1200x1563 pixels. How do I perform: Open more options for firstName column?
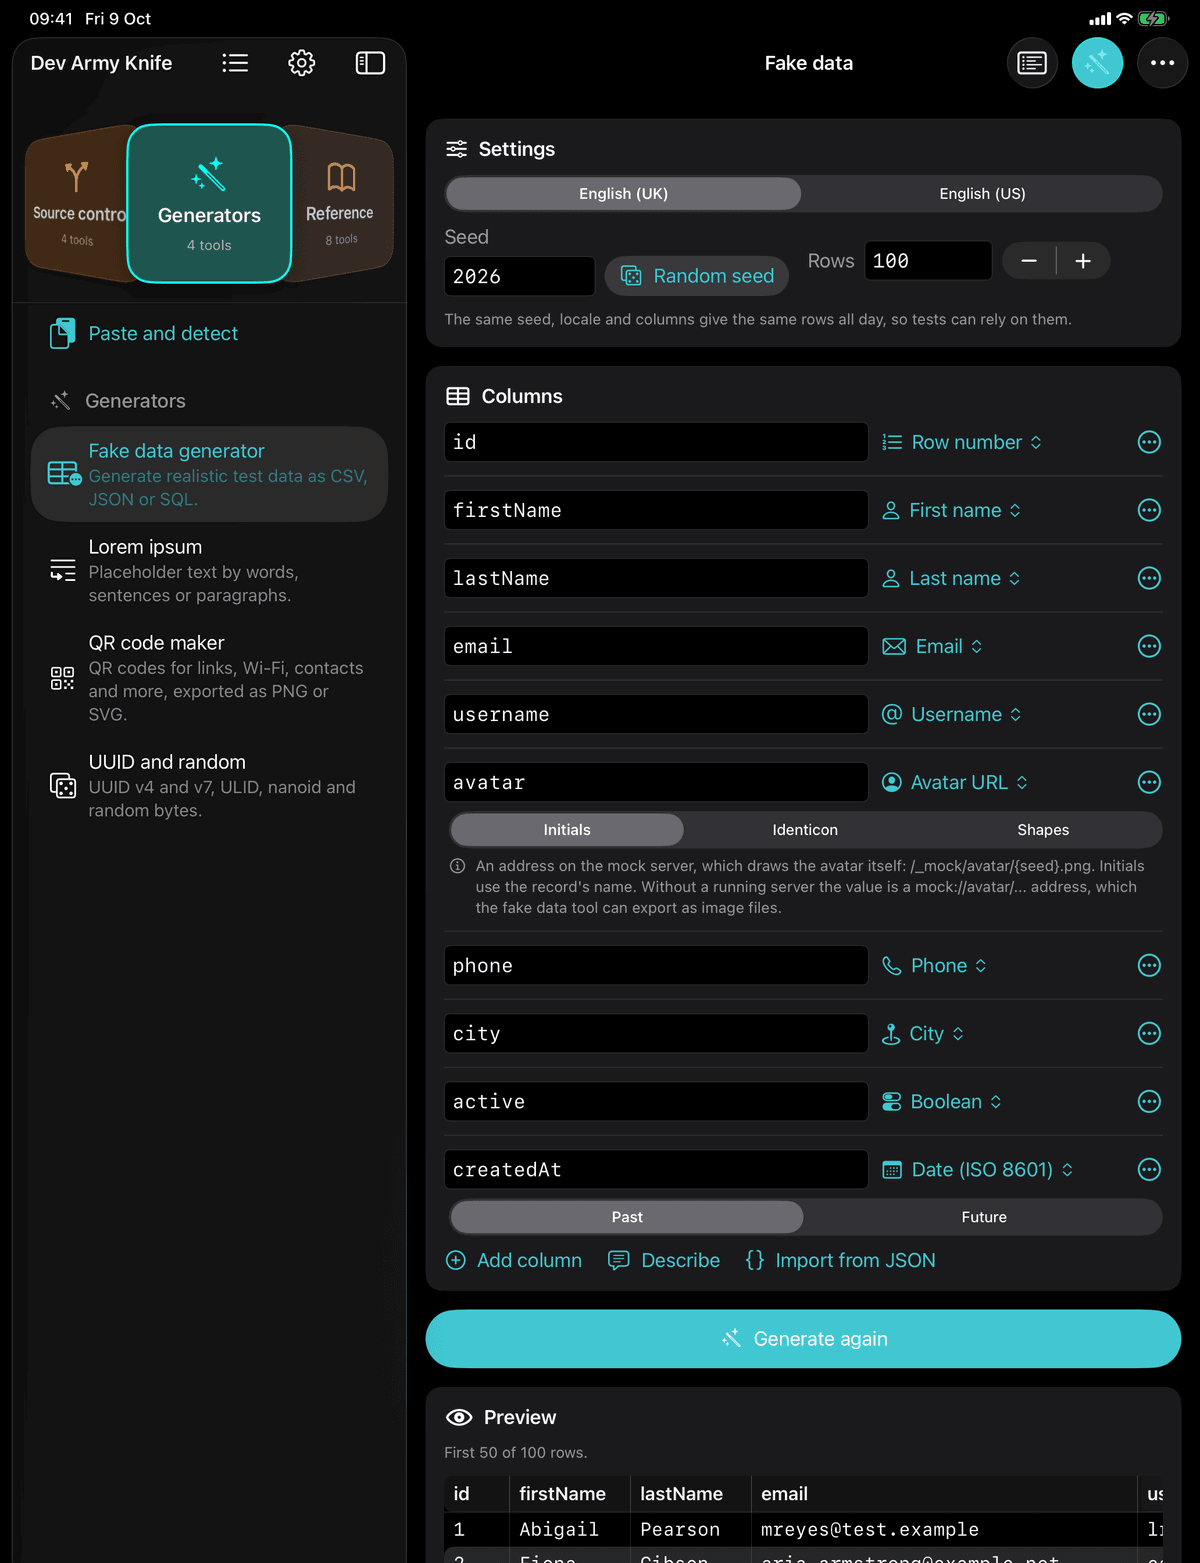pyautogui.click(x=1149, y=510)
